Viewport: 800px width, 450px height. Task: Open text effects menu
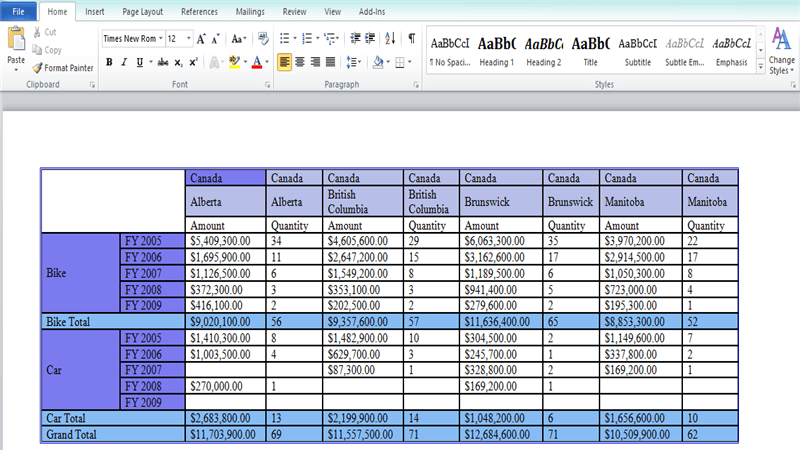(214, 62)
